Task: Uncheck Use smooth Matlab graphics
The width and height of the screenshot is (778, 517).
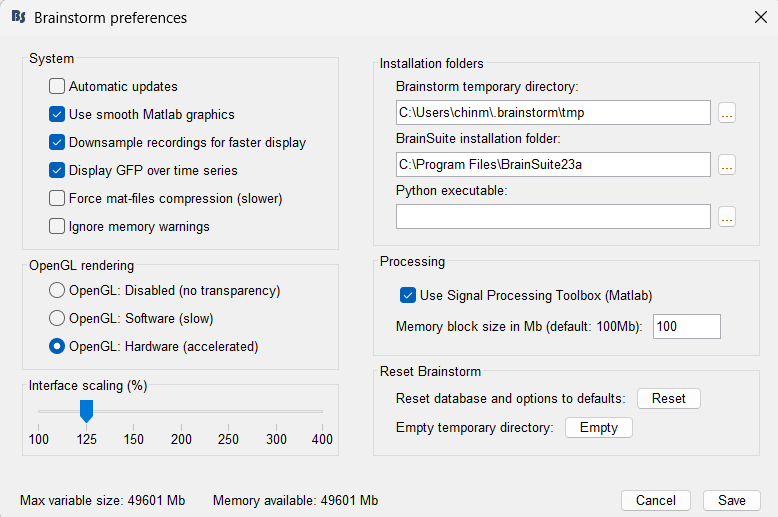Action: click(x=57, y=115)
